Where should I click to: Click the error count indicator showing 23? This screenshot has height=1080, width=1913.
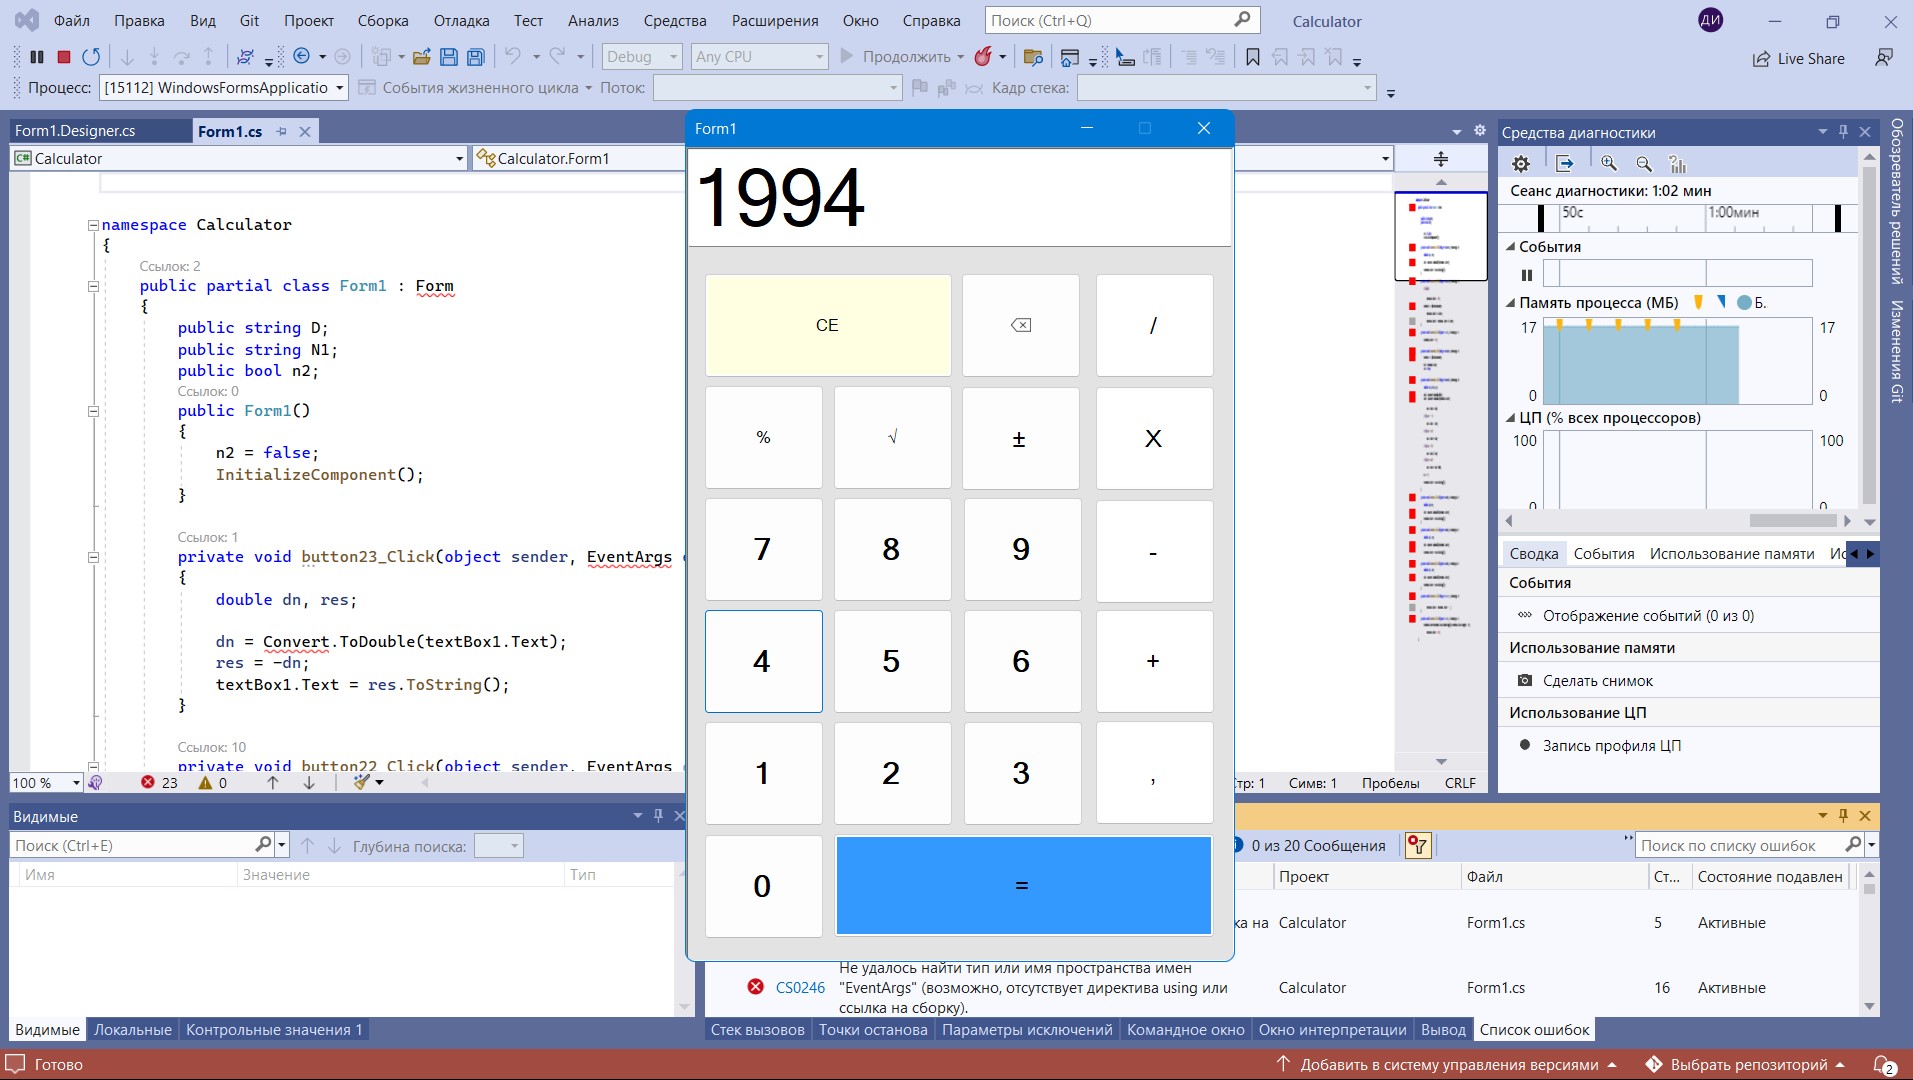point(159,783)
